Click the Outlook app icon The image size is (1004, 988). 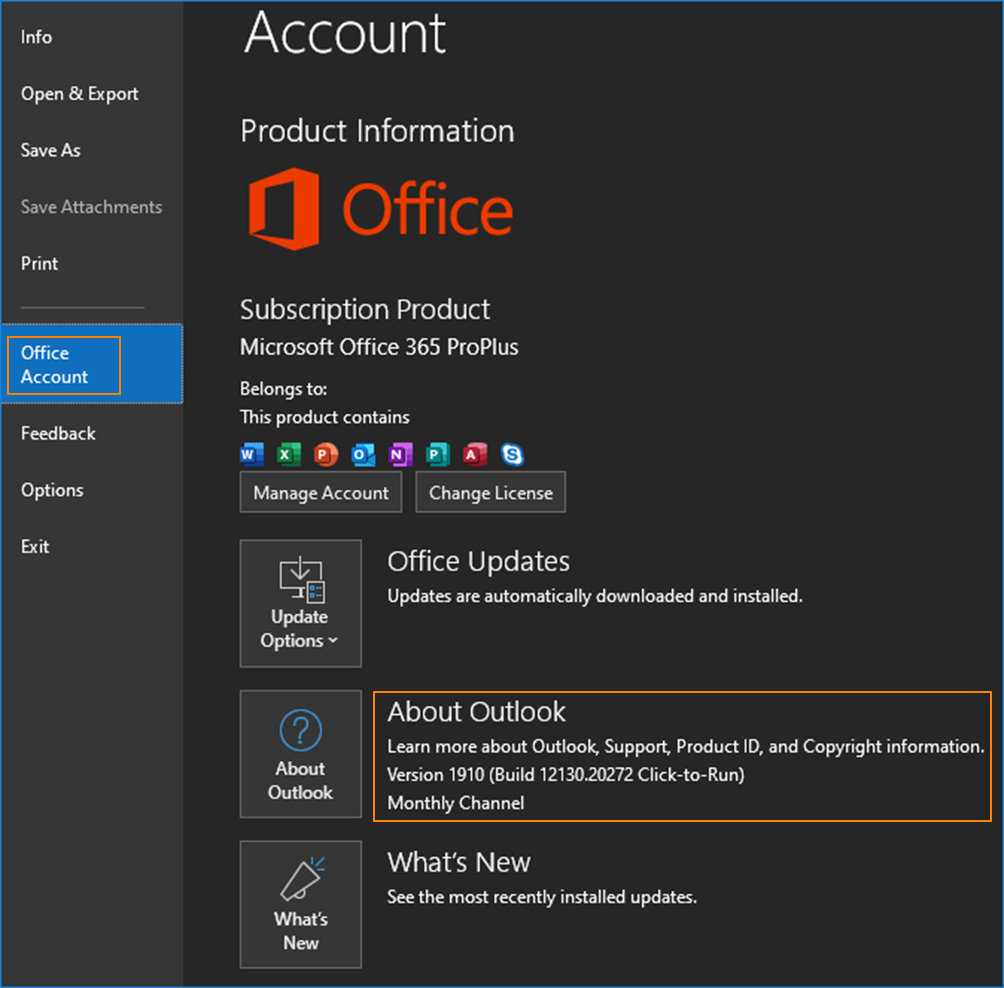click(363, 455)
